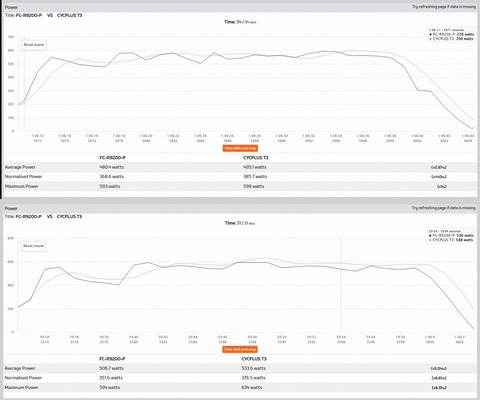This screenshot has width=480, height=400.
Task: Click the Maximum Power label in lower table
Action: coord(21,388)
